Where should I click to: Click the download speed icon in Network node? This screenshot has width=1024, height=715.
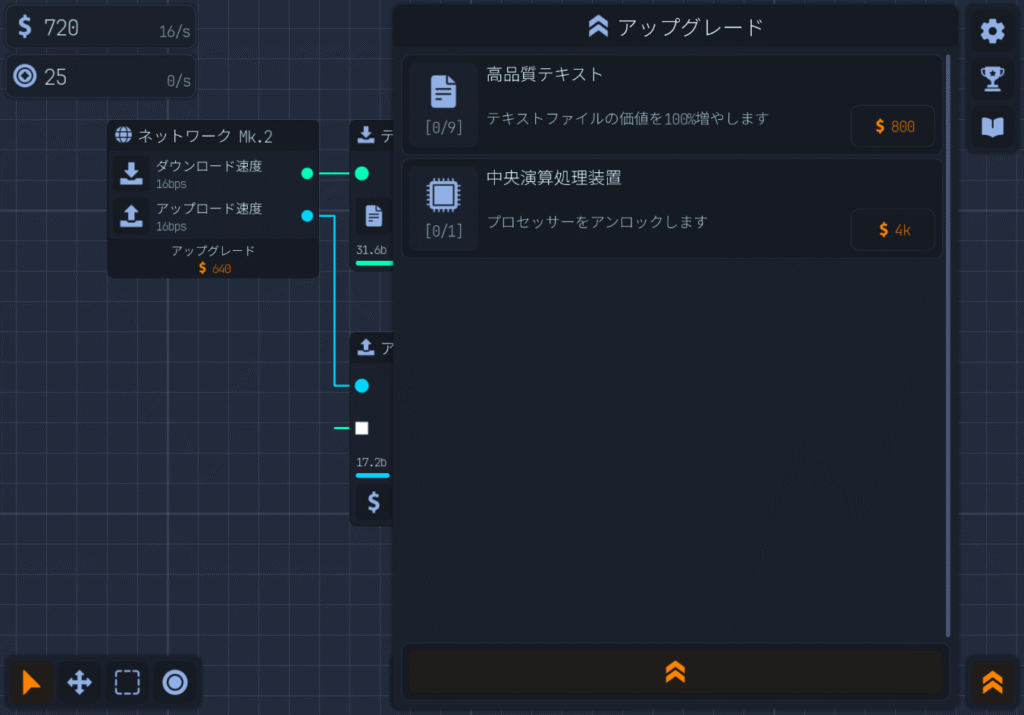(131, 174)
